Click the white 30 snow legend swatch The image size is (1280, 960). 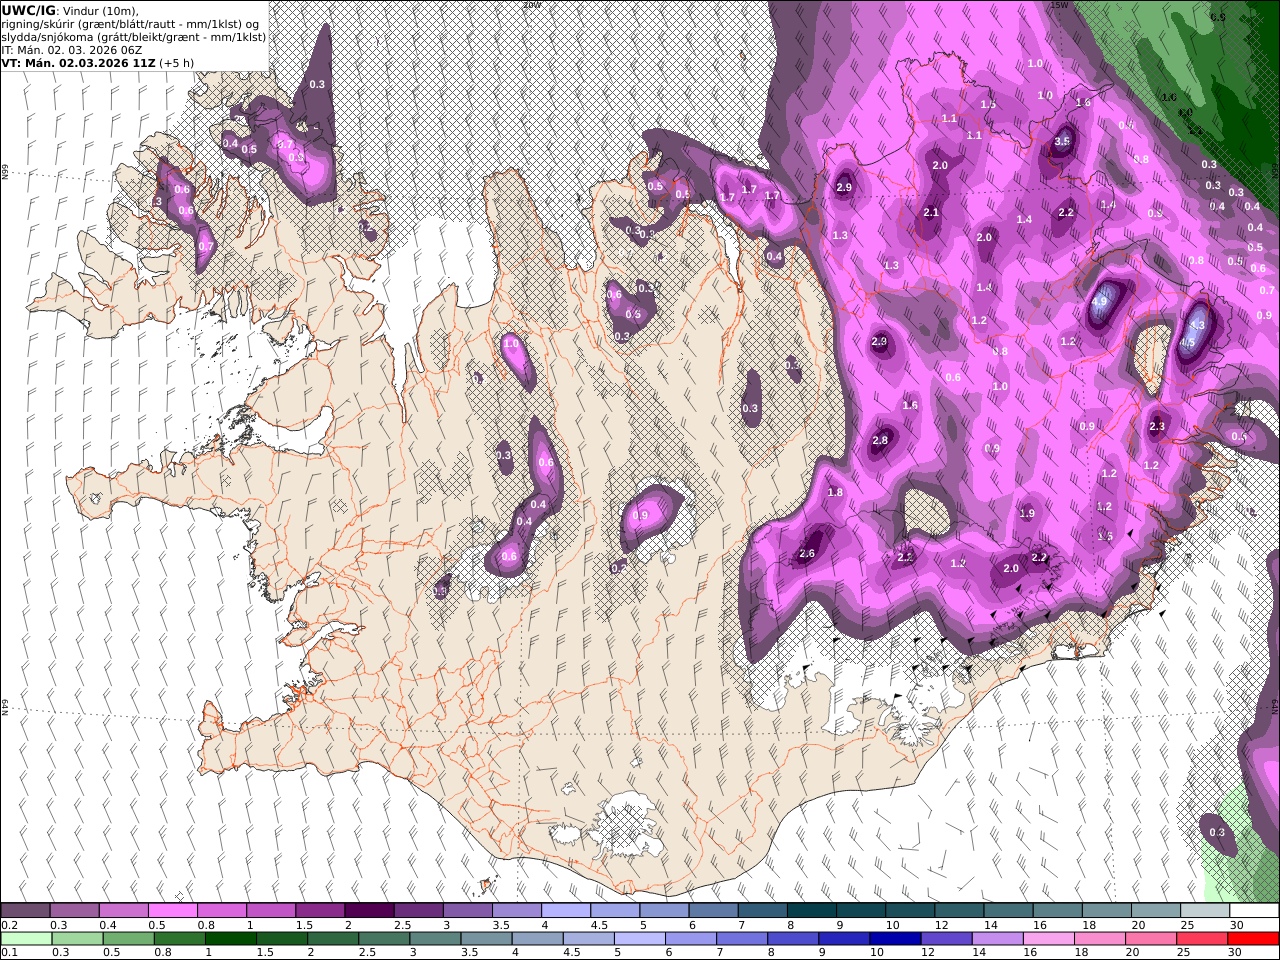point(1253,911)
